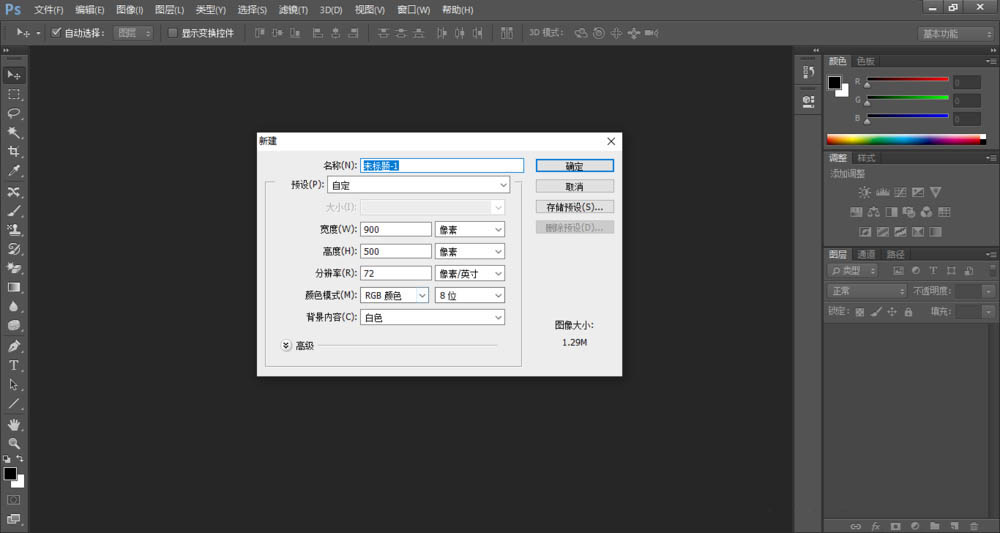
Task: Open the 预设(P) dropdown
Action: pos(418,185)
